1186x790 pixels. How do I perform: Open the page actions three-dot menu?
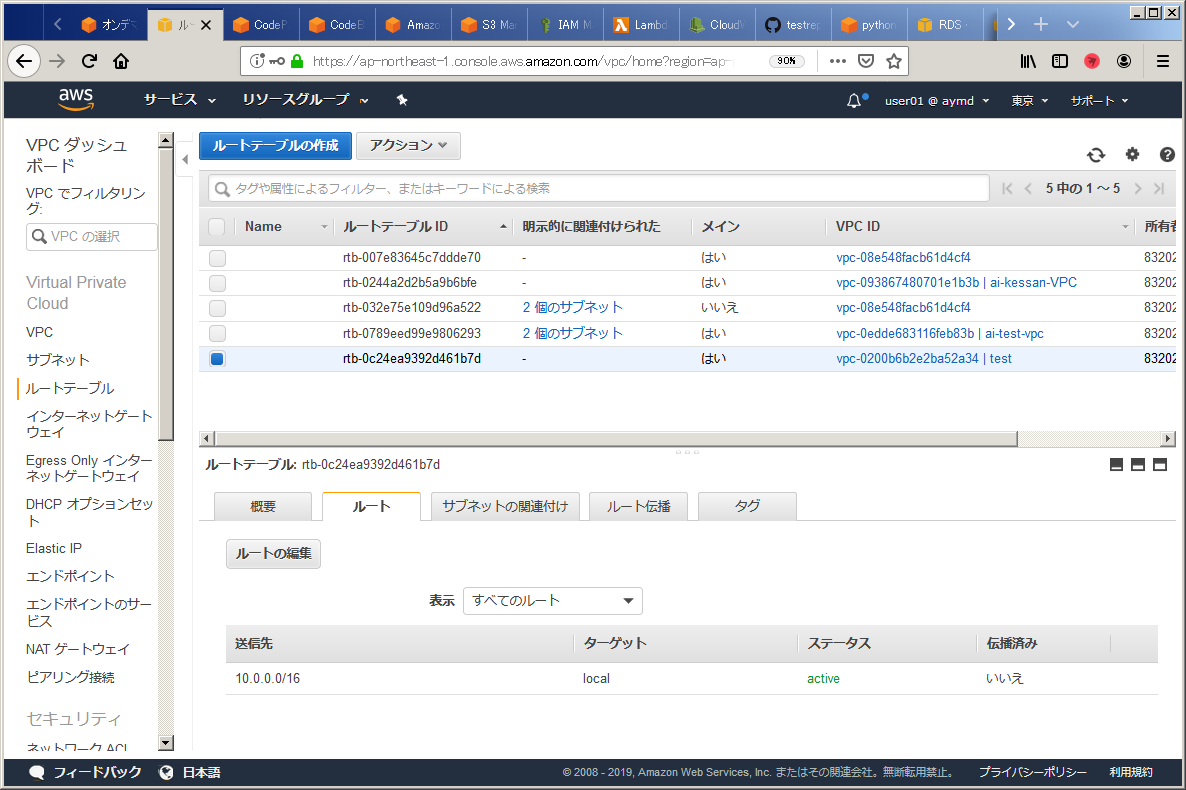tap(837, 61)
